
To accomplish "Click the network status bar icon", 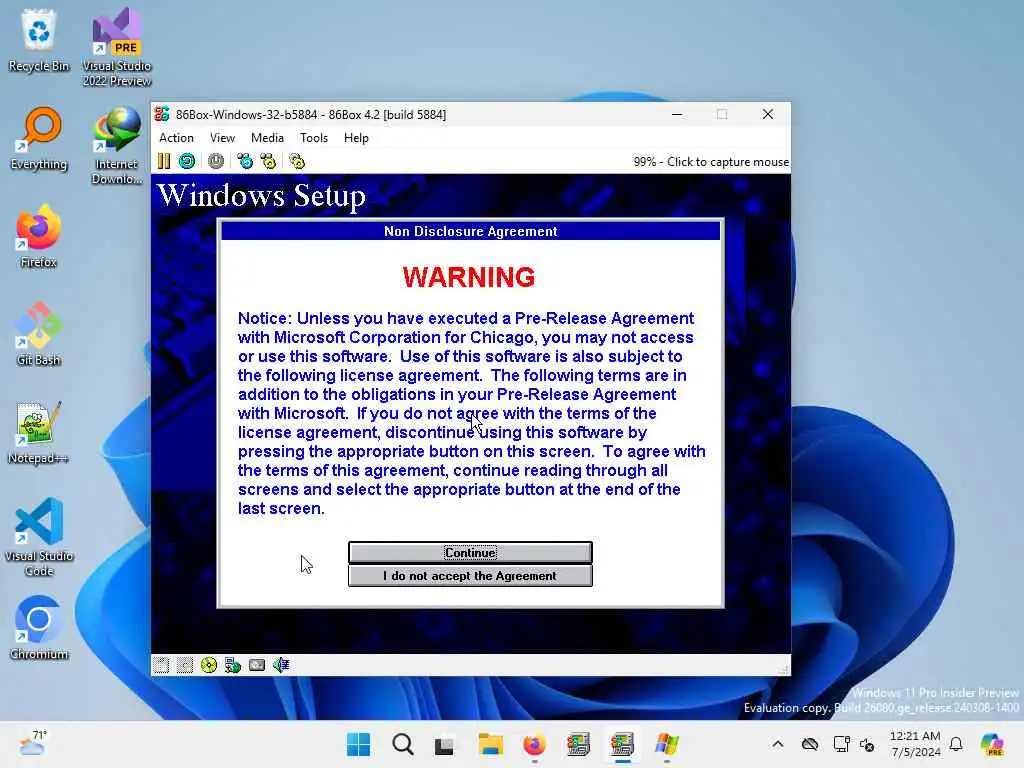I will (233, 665).
